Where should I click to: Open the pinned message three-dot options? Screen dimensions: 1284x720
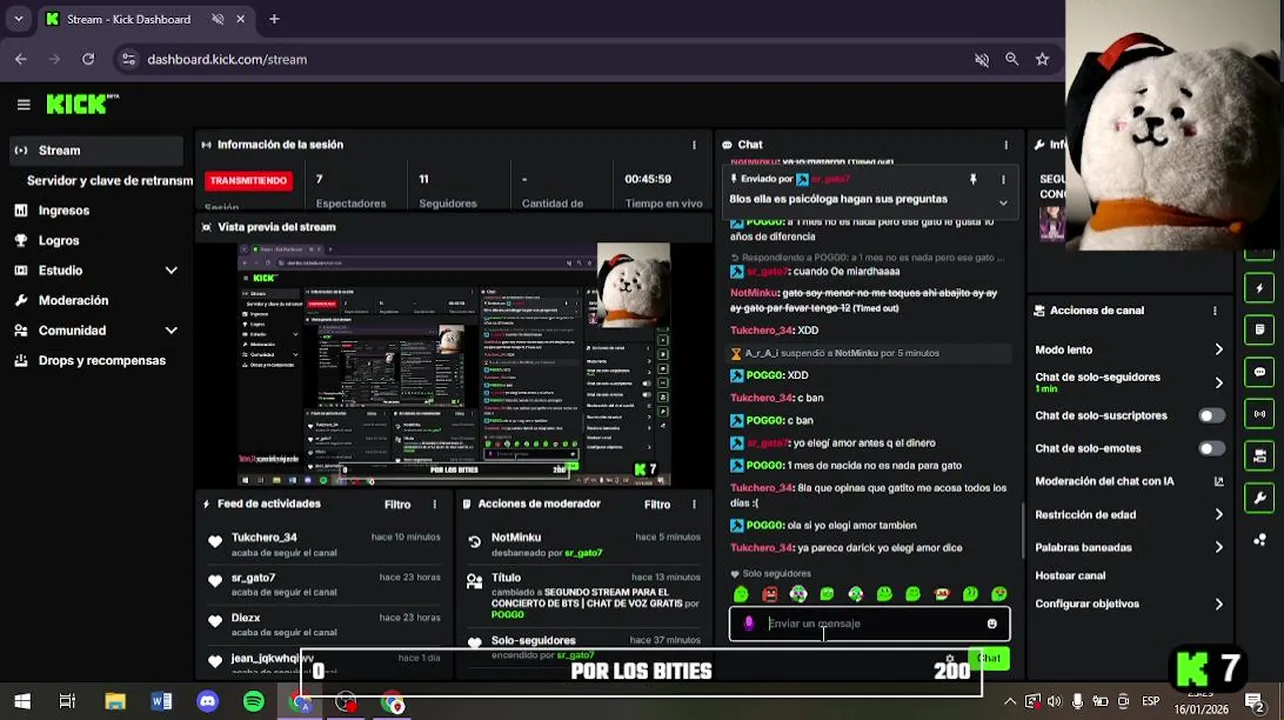tap(1003, 179)
